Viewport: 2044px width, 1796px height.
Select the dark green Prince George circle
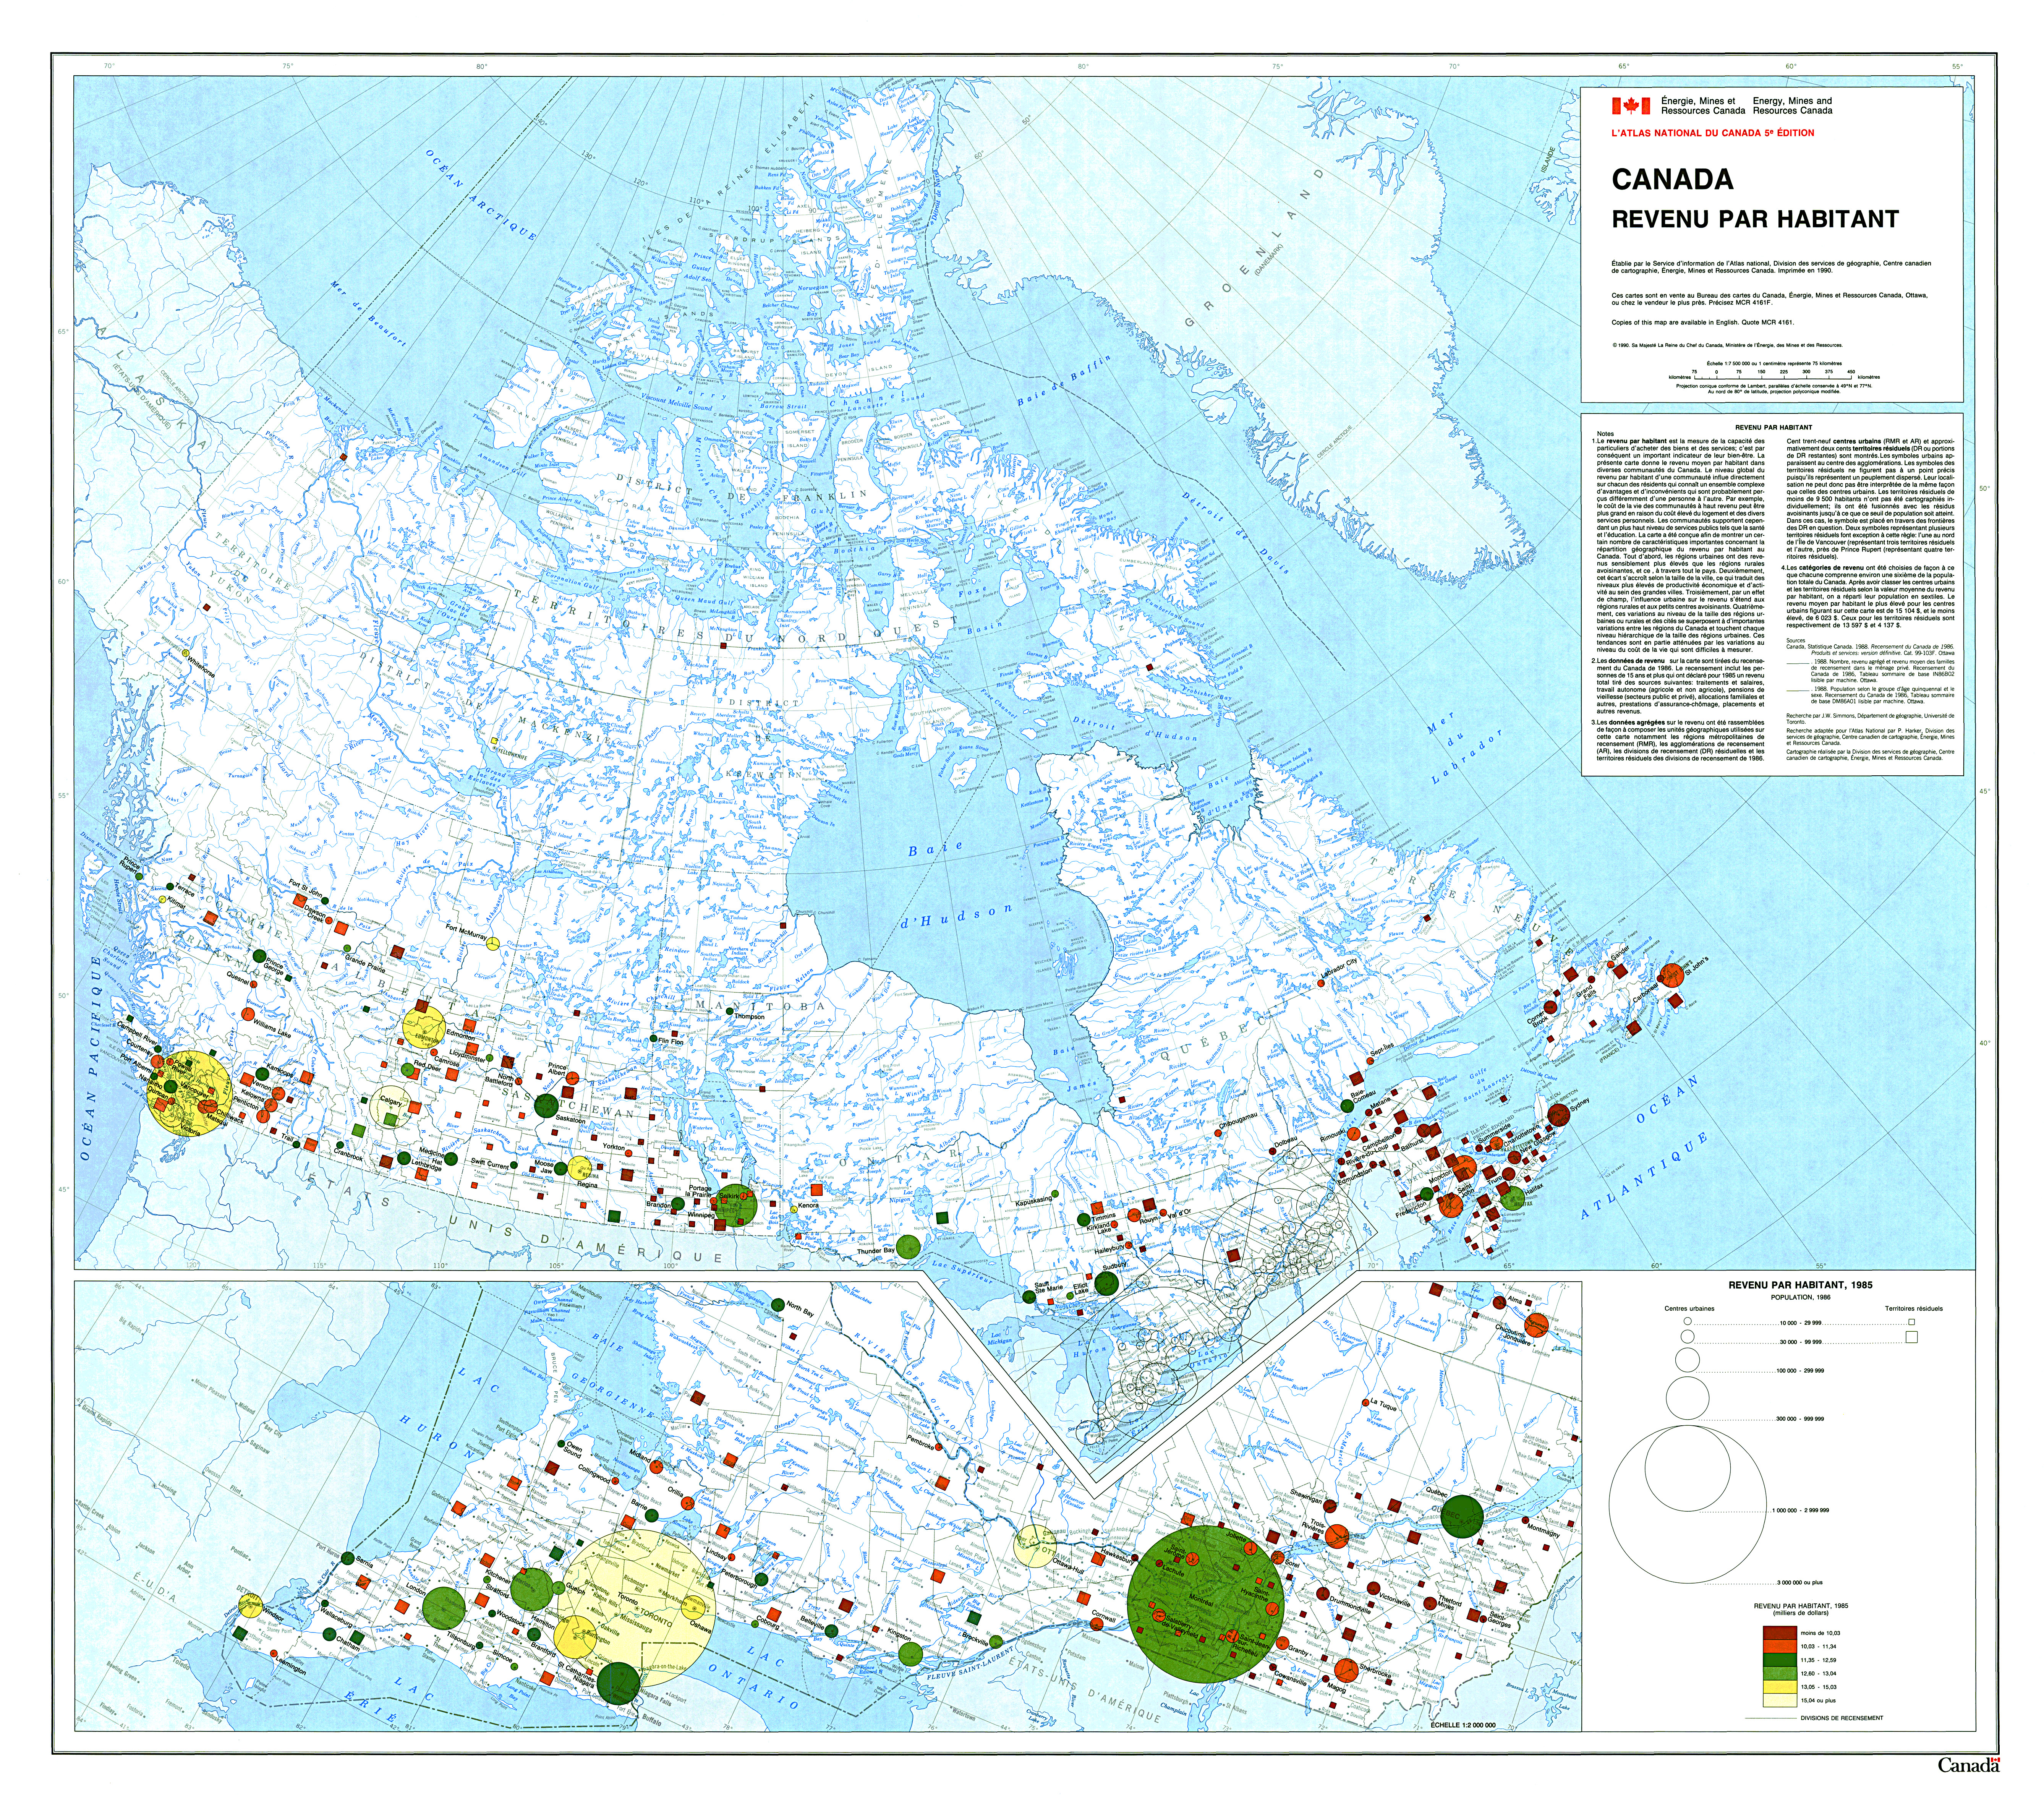pos(260,956)
